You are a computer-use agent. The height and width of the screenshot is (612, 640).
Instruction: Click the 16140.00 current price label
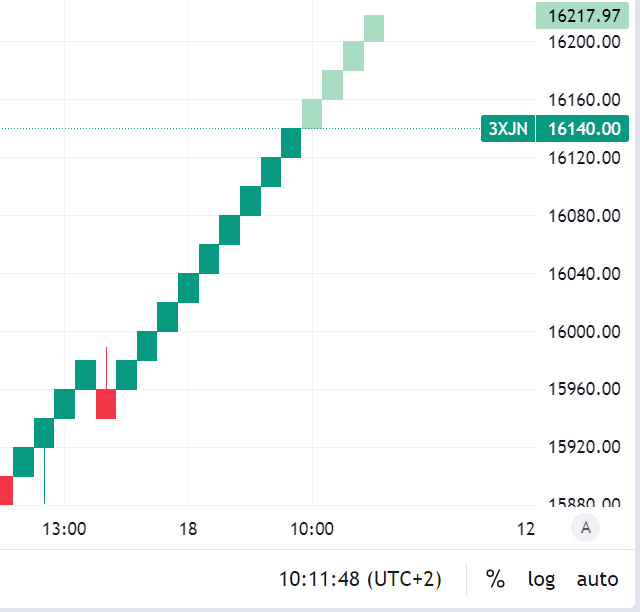tap(584, 129)
